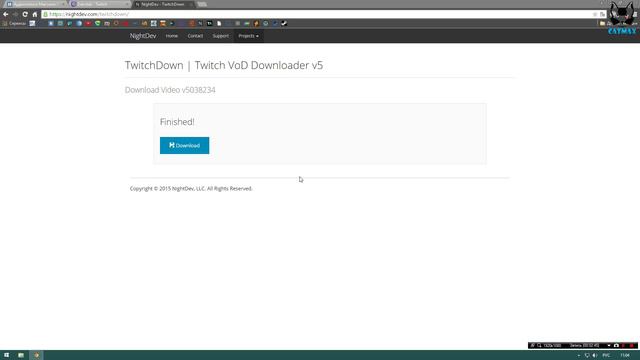Click the NightDev brand logo text
The height and width of the screenshot is (360, 640).
(143, 36)
